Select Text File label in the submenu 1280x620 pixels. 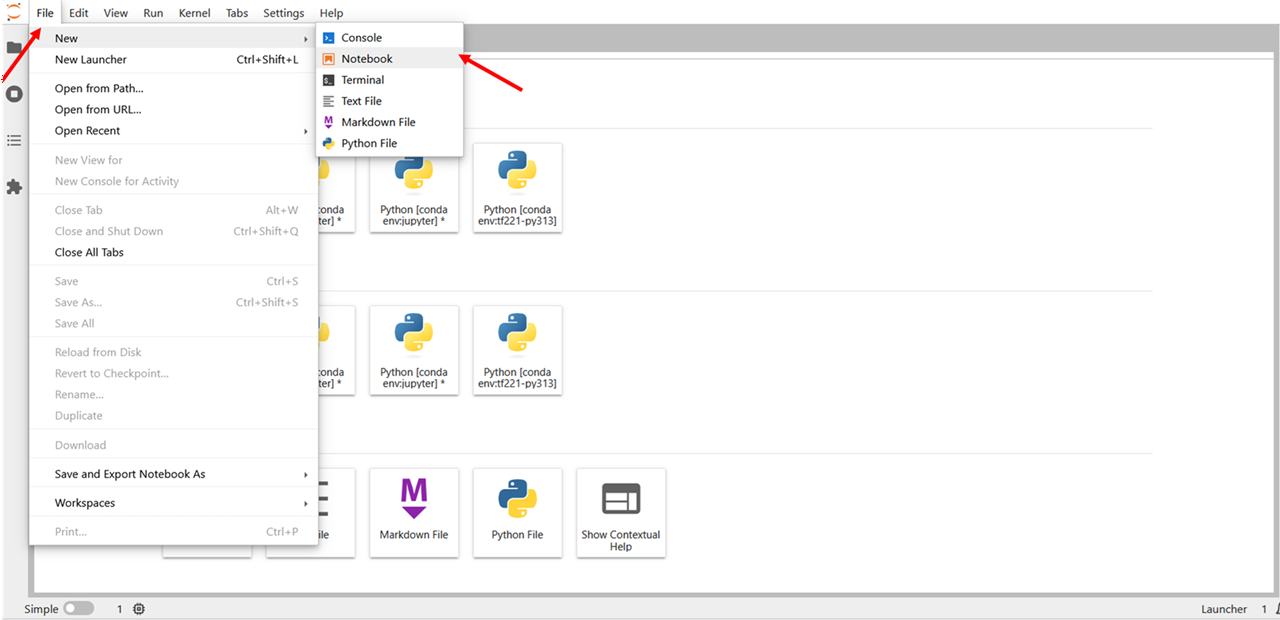[362, 101]
